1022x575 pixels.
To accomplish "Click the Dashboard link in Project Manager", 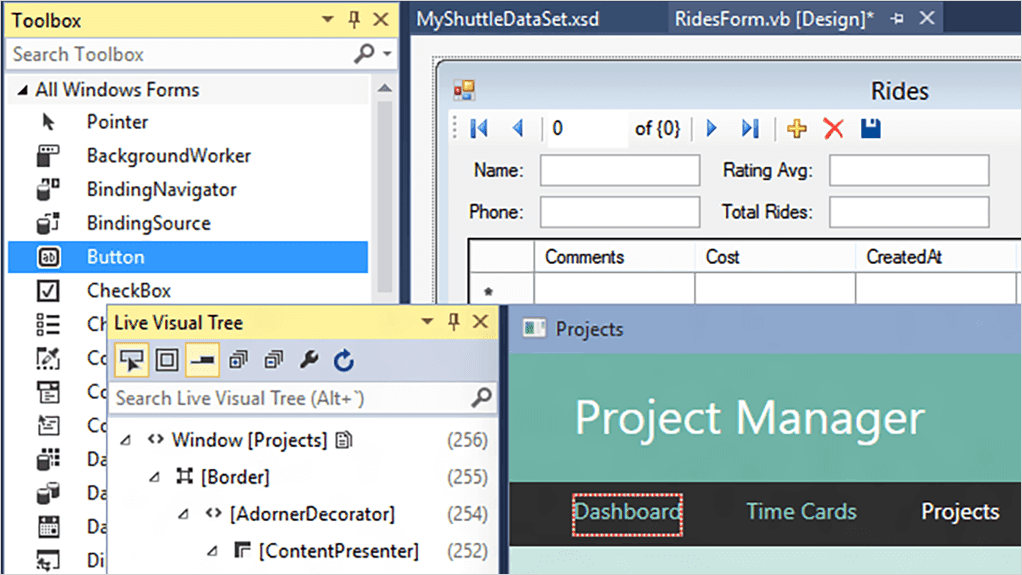I will (627, 512).
